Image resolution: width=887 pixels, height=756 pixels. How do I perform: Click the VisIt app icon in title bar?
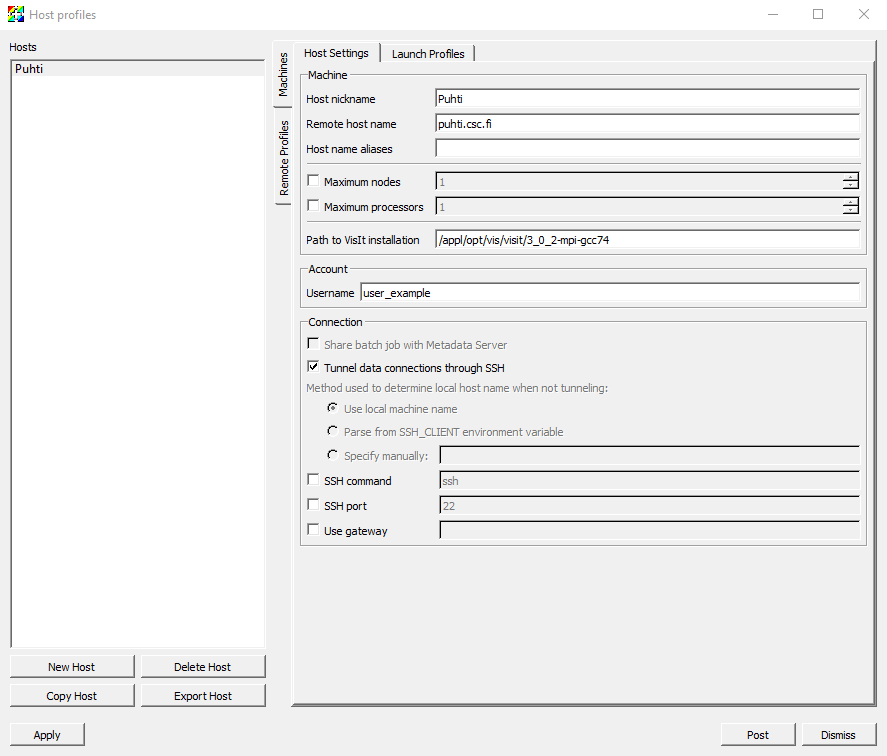click(x=15, y=15)
